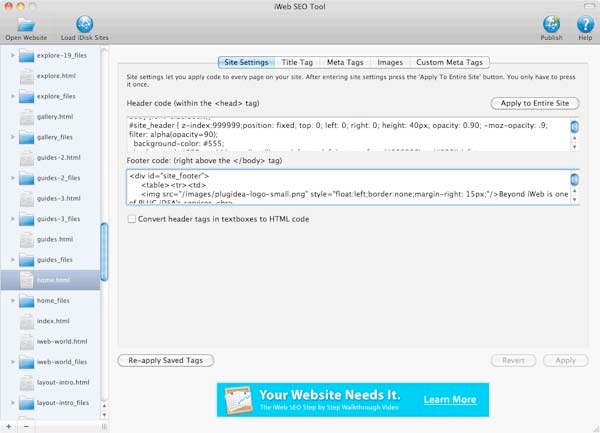Click the Revert button

513,360
